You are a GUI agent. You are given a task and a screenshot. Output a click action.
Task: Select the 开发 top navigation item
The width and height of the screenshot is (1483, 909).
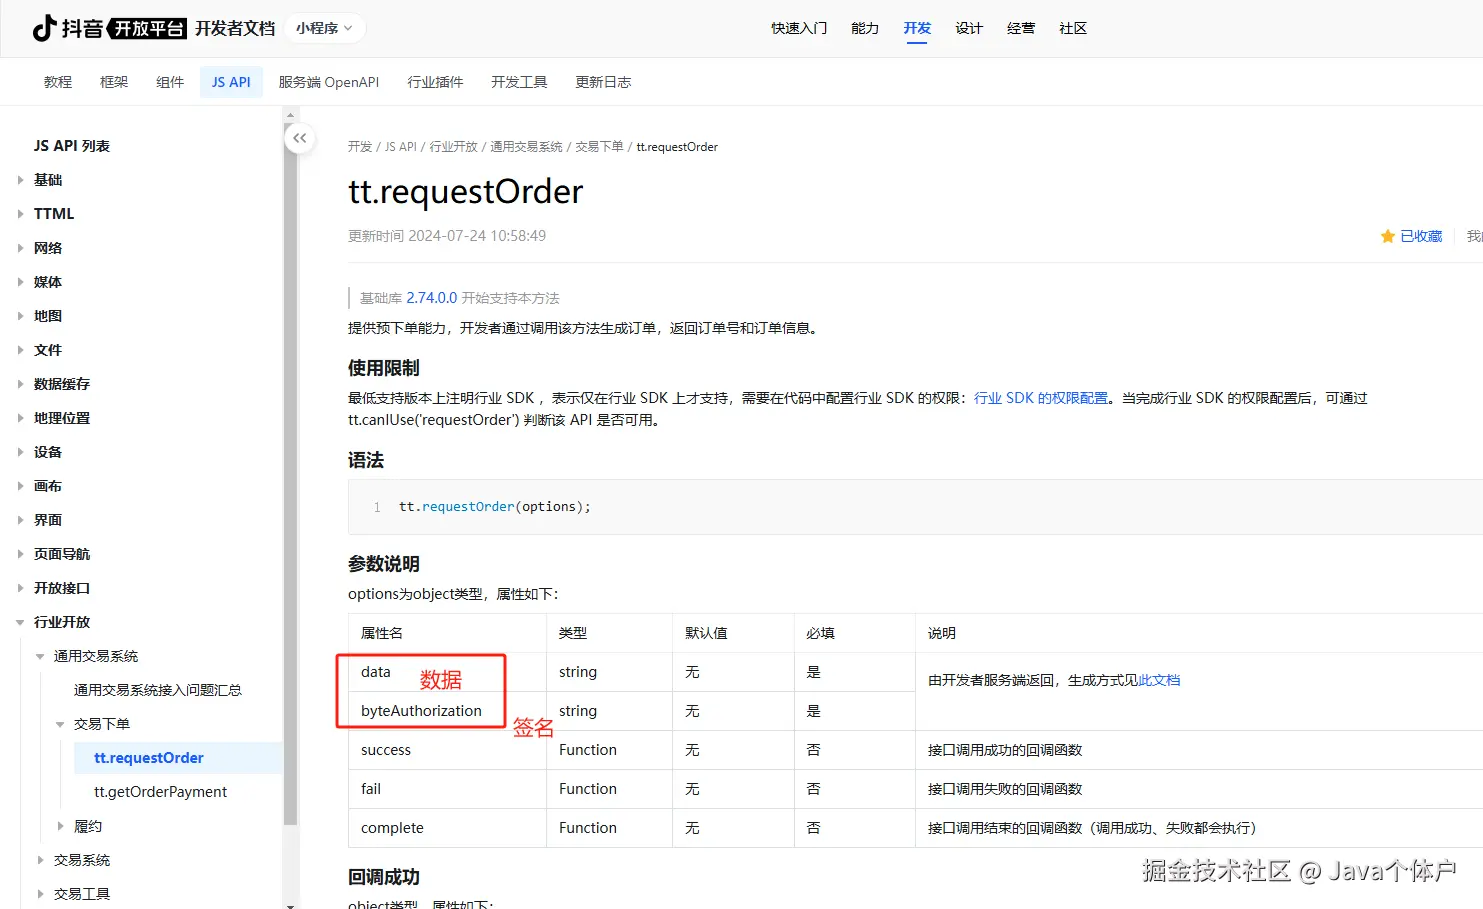click(917, 28)
